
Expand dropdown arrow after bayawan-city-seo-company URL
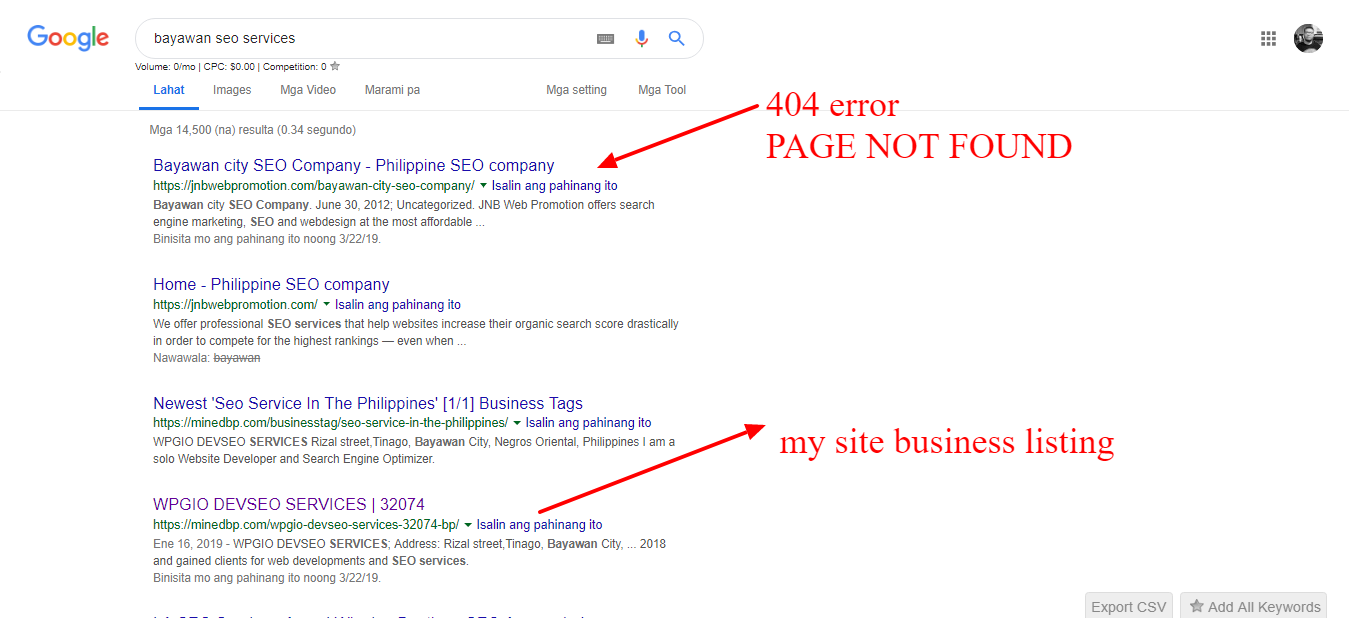pos(483,186)
